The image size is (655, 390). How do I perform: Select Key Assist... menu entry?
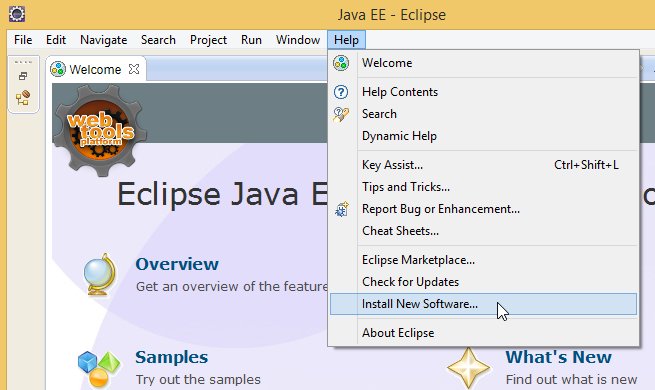click(x=483, y=165)
